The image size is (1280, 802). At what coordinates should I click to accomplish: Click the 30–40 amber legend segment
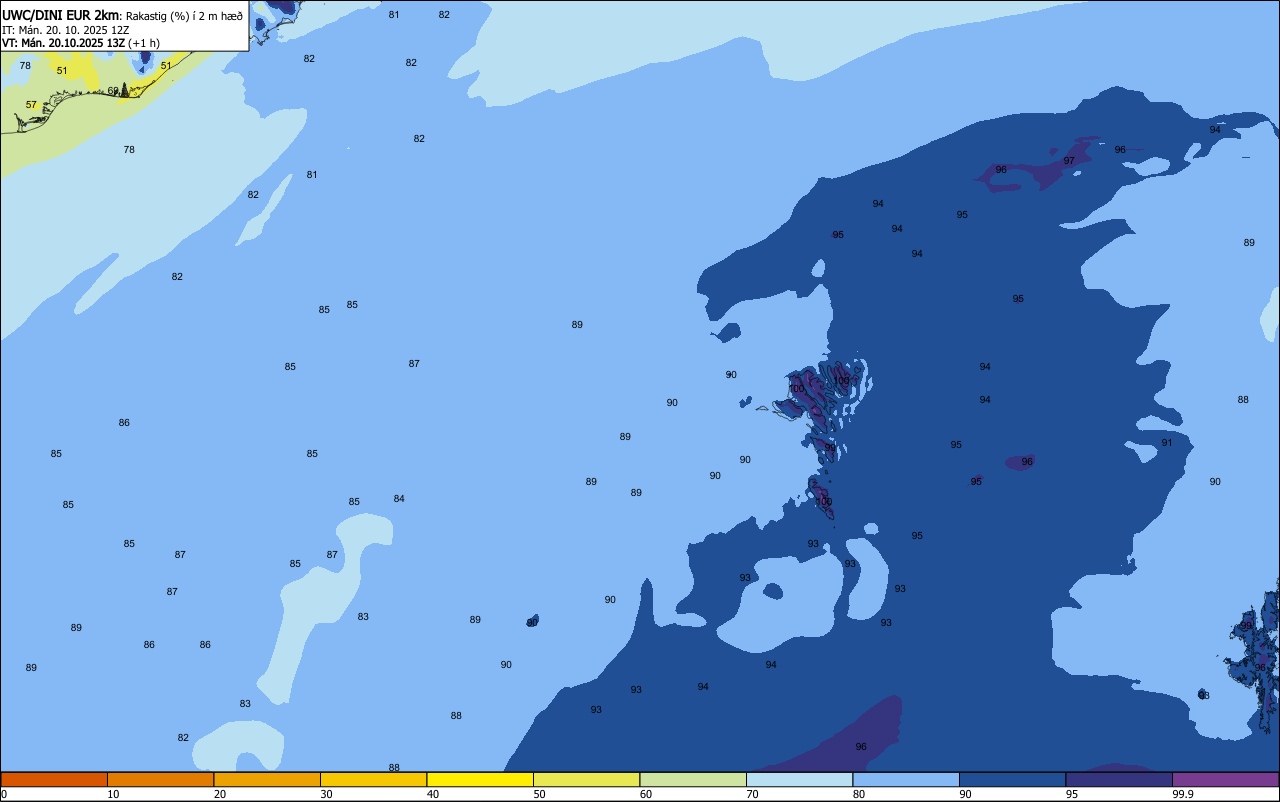(x=373, y=779)
